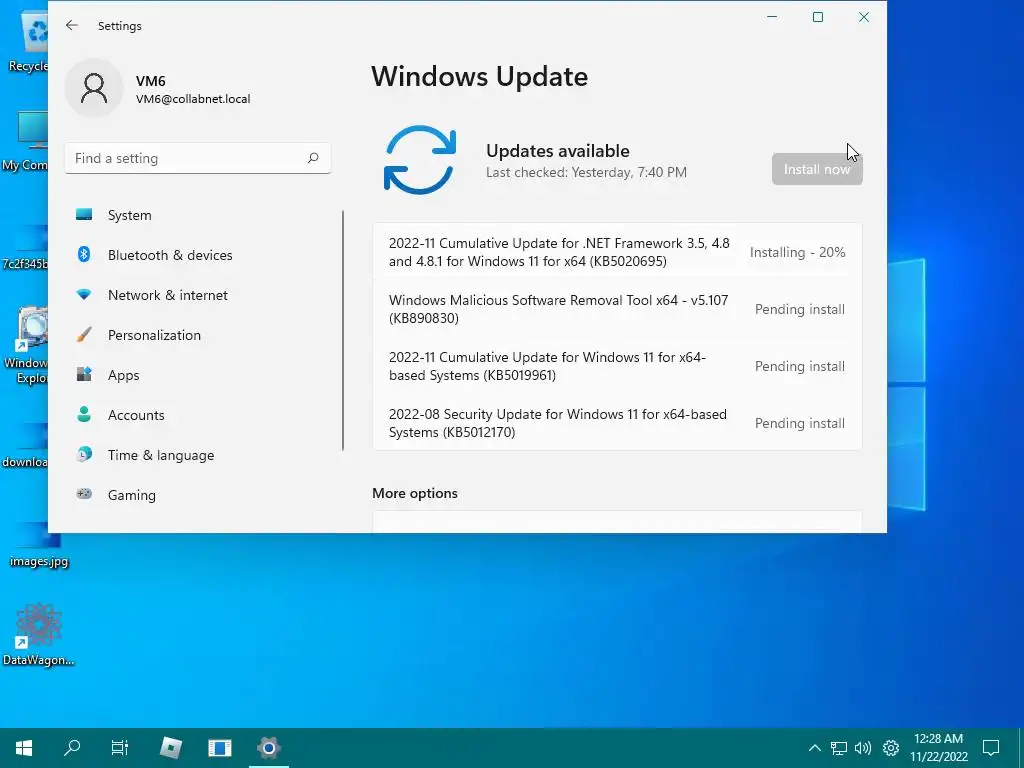Click the Find a setting field
Image resolution: width=1024 pixels, height=768 pixels.
click(198, 158)
